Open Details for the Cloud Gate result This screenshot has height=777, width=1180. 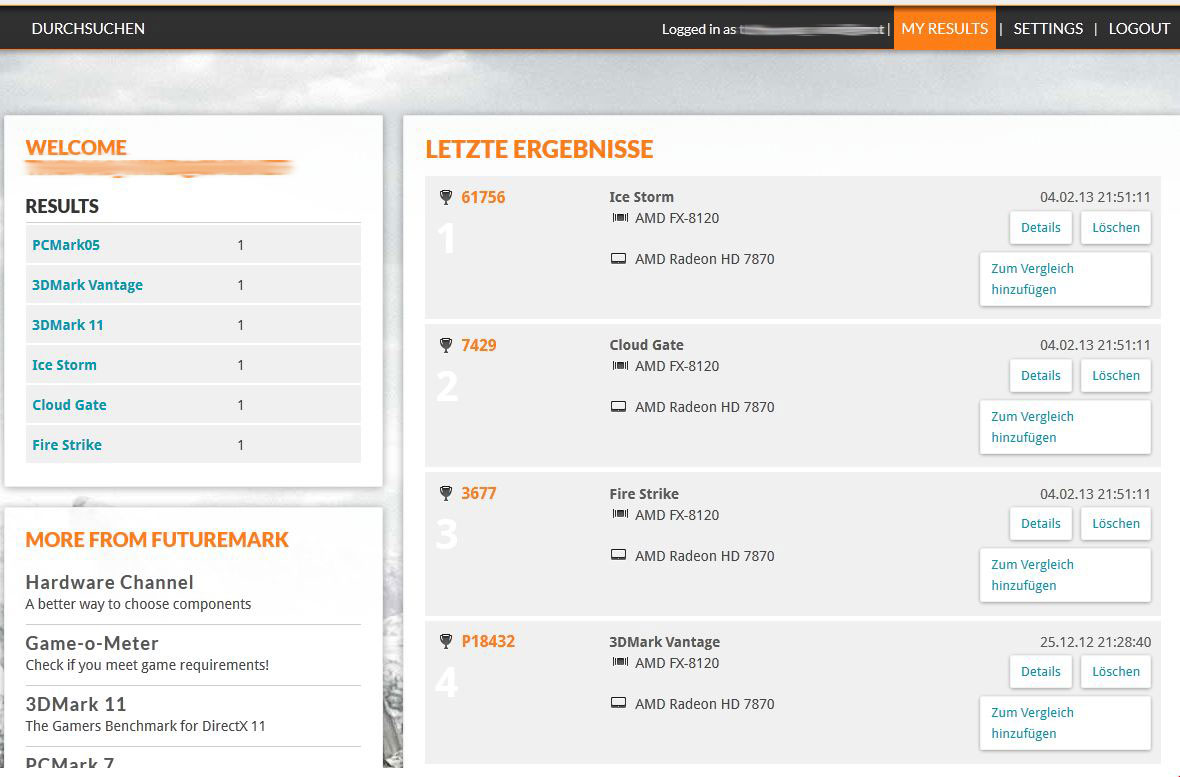1041,376
